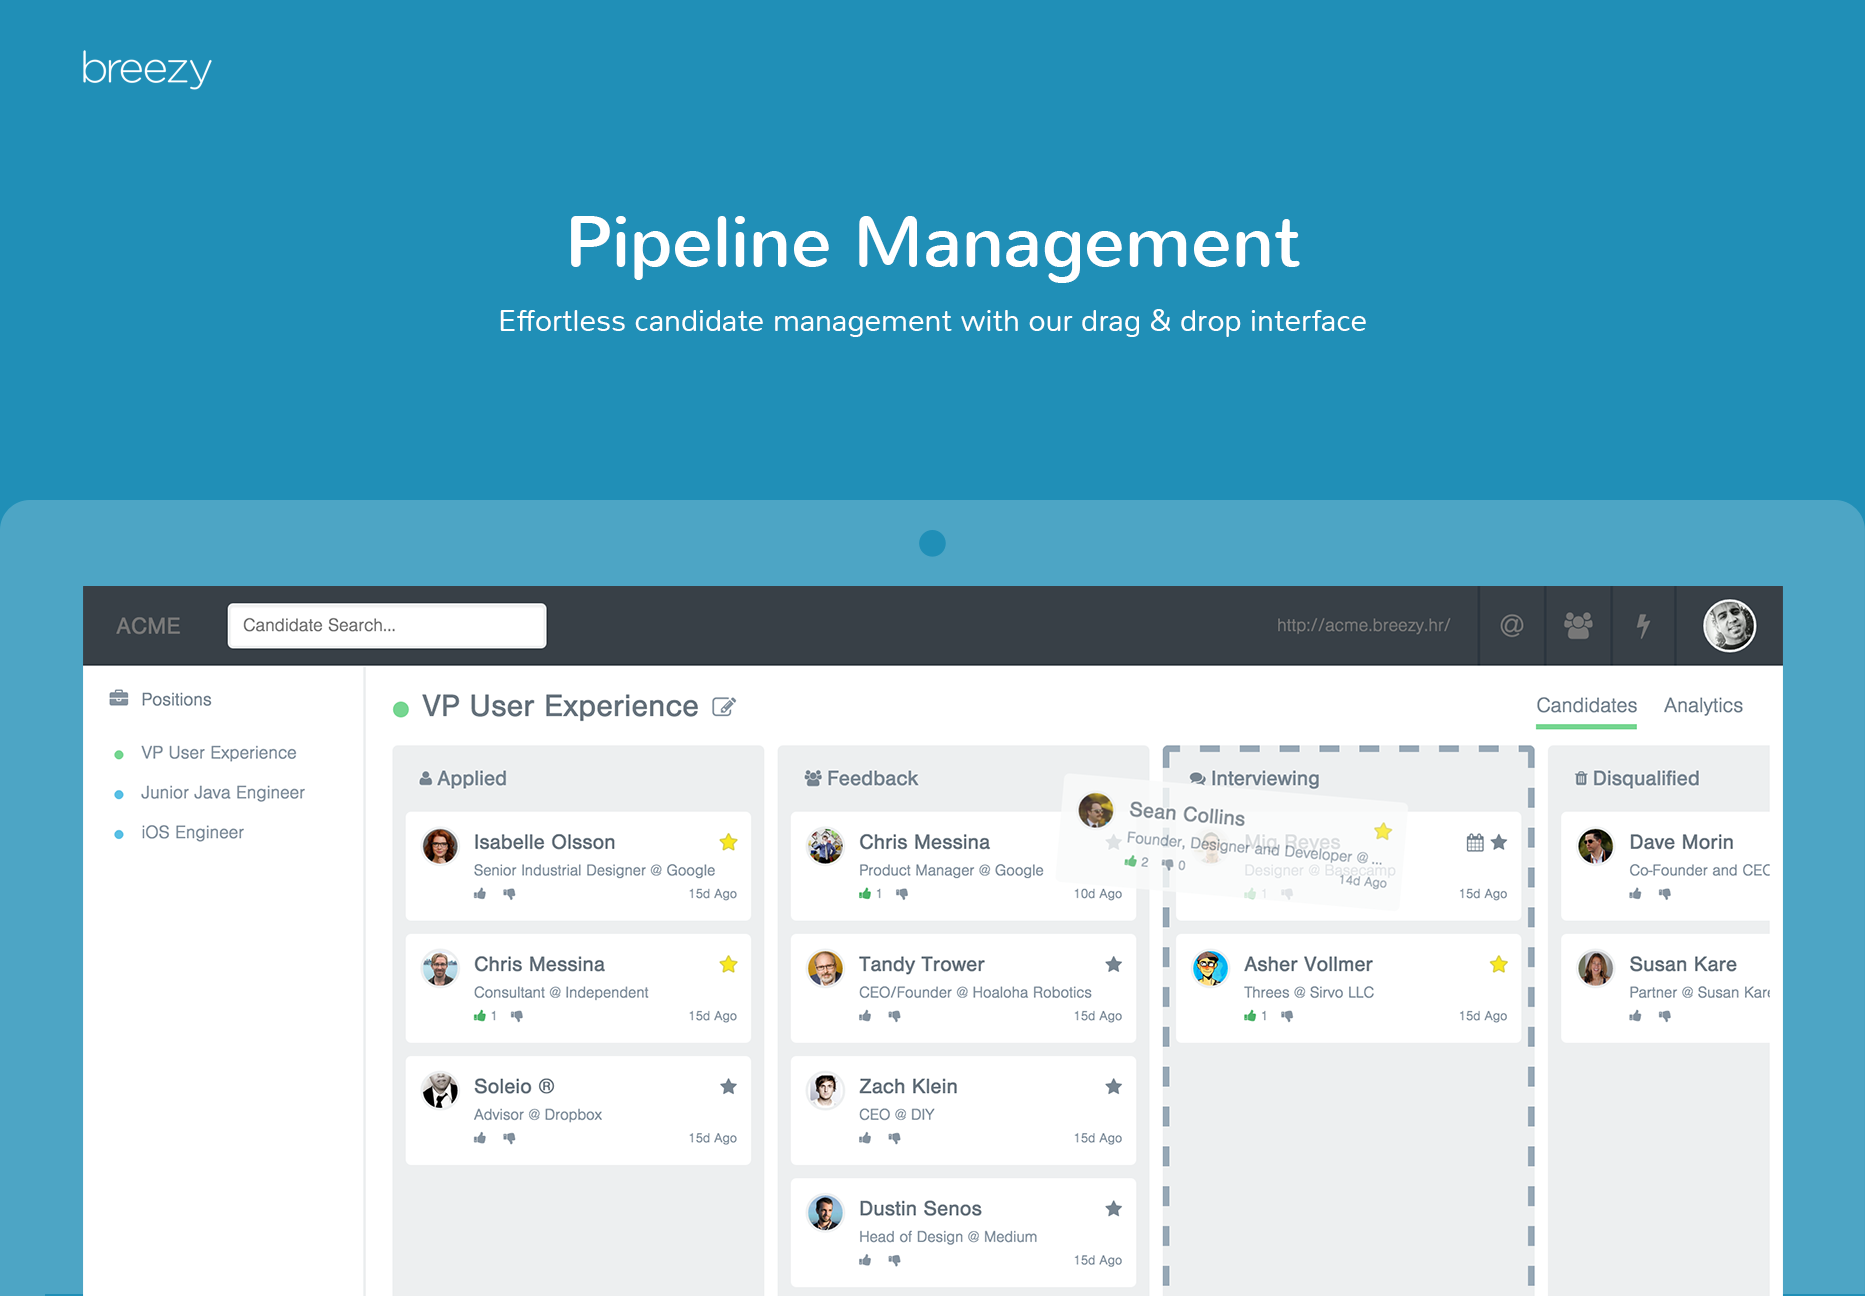Thumbs up Isabelle Olsson's card

pyautogui.click(x=480, y=894)
